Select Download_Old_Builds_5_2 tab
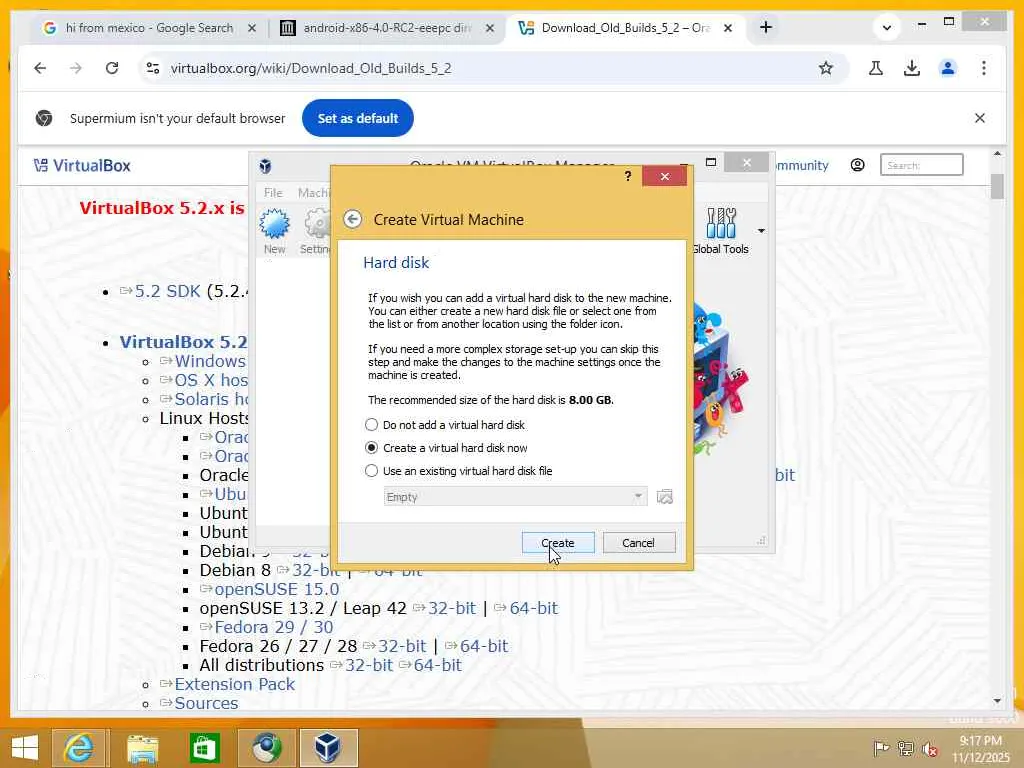1024x768 pixels. pos(625,28)
